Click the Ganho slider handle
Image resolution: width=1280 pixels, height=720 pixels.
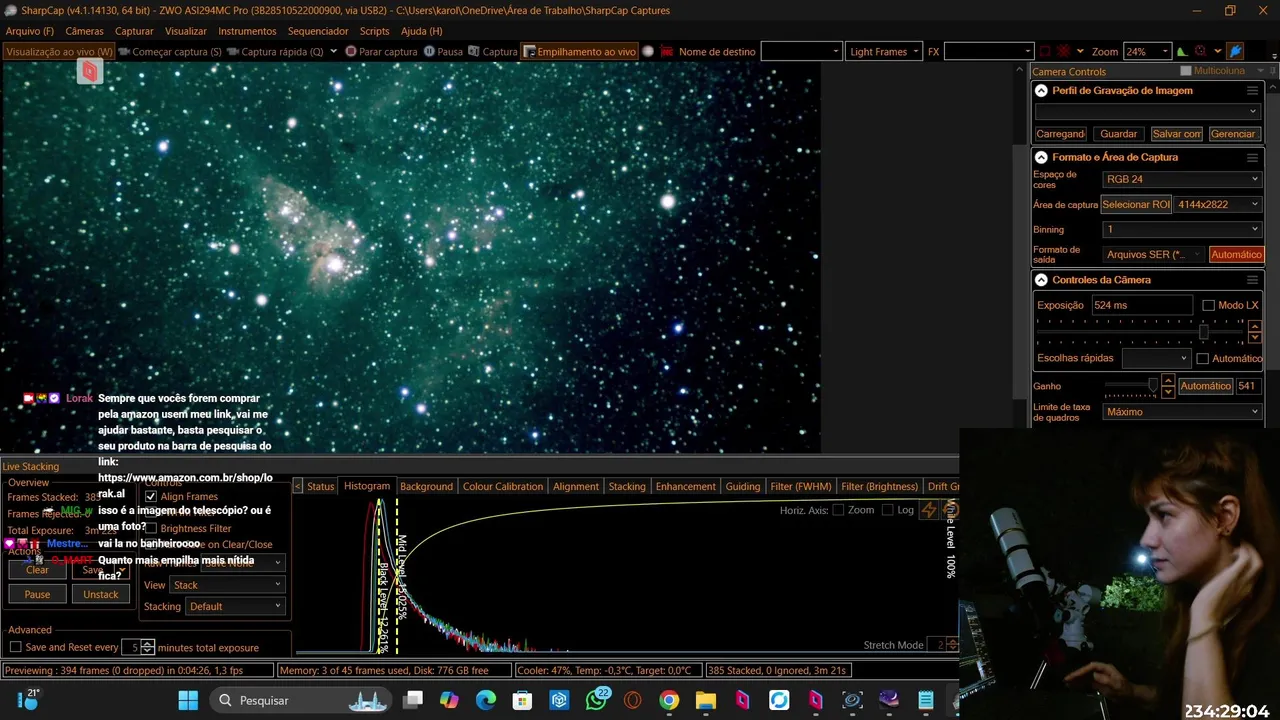click(x=1152, y=385)
